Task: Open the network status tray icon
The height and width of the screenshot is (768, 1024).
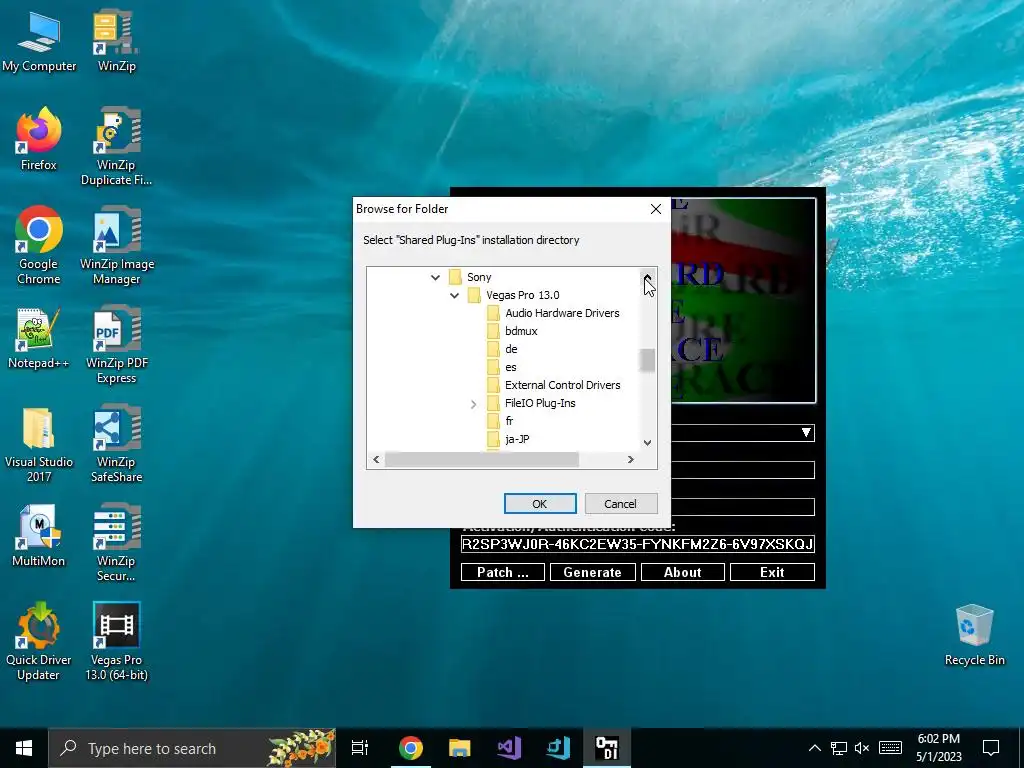Action: 839,748
